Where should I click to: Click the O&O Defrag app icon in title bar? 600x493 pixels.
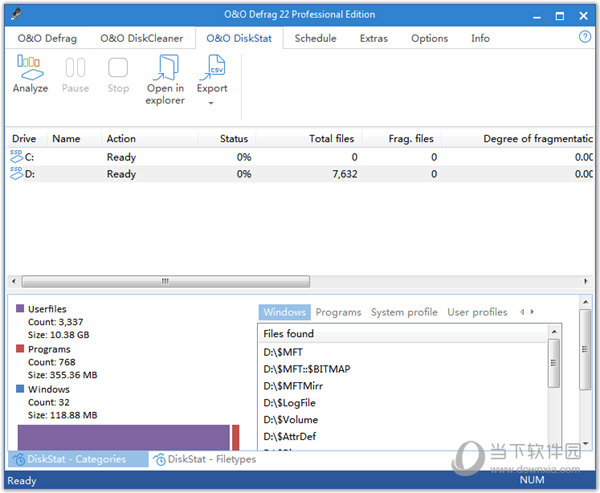click(x=16, y=15)
